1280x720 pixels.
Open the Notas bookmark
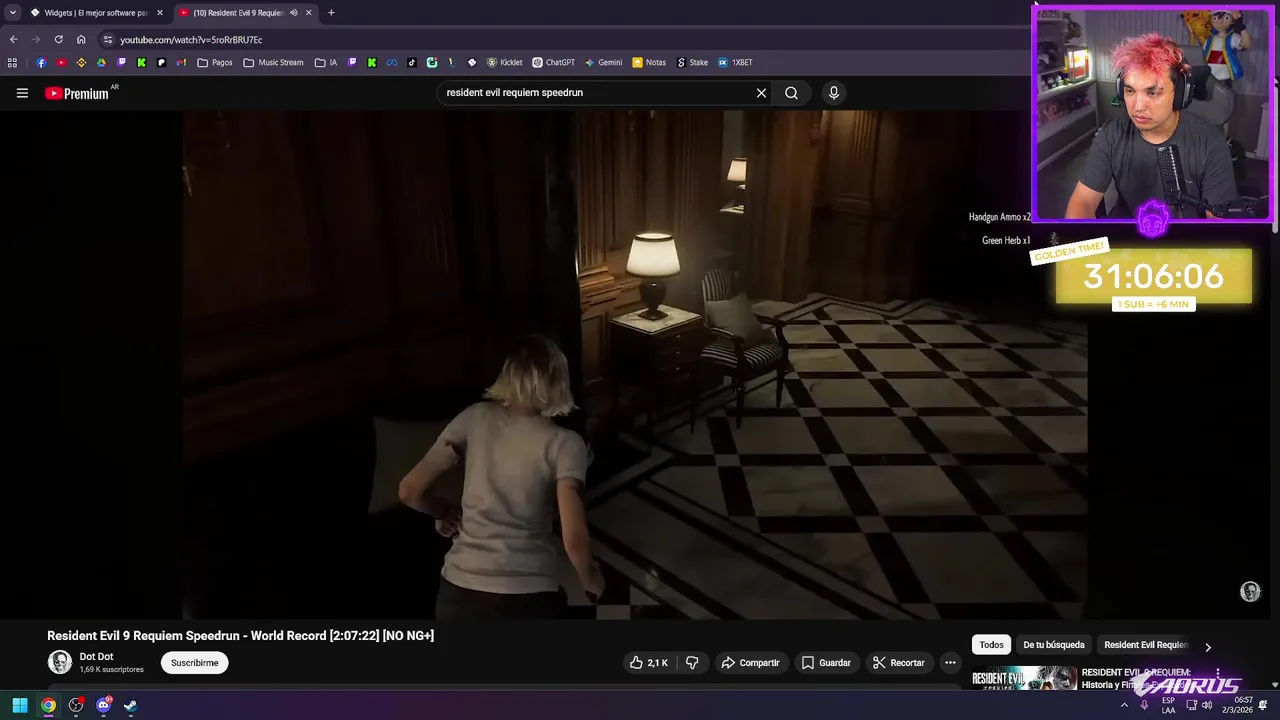(x=648, y=62)
